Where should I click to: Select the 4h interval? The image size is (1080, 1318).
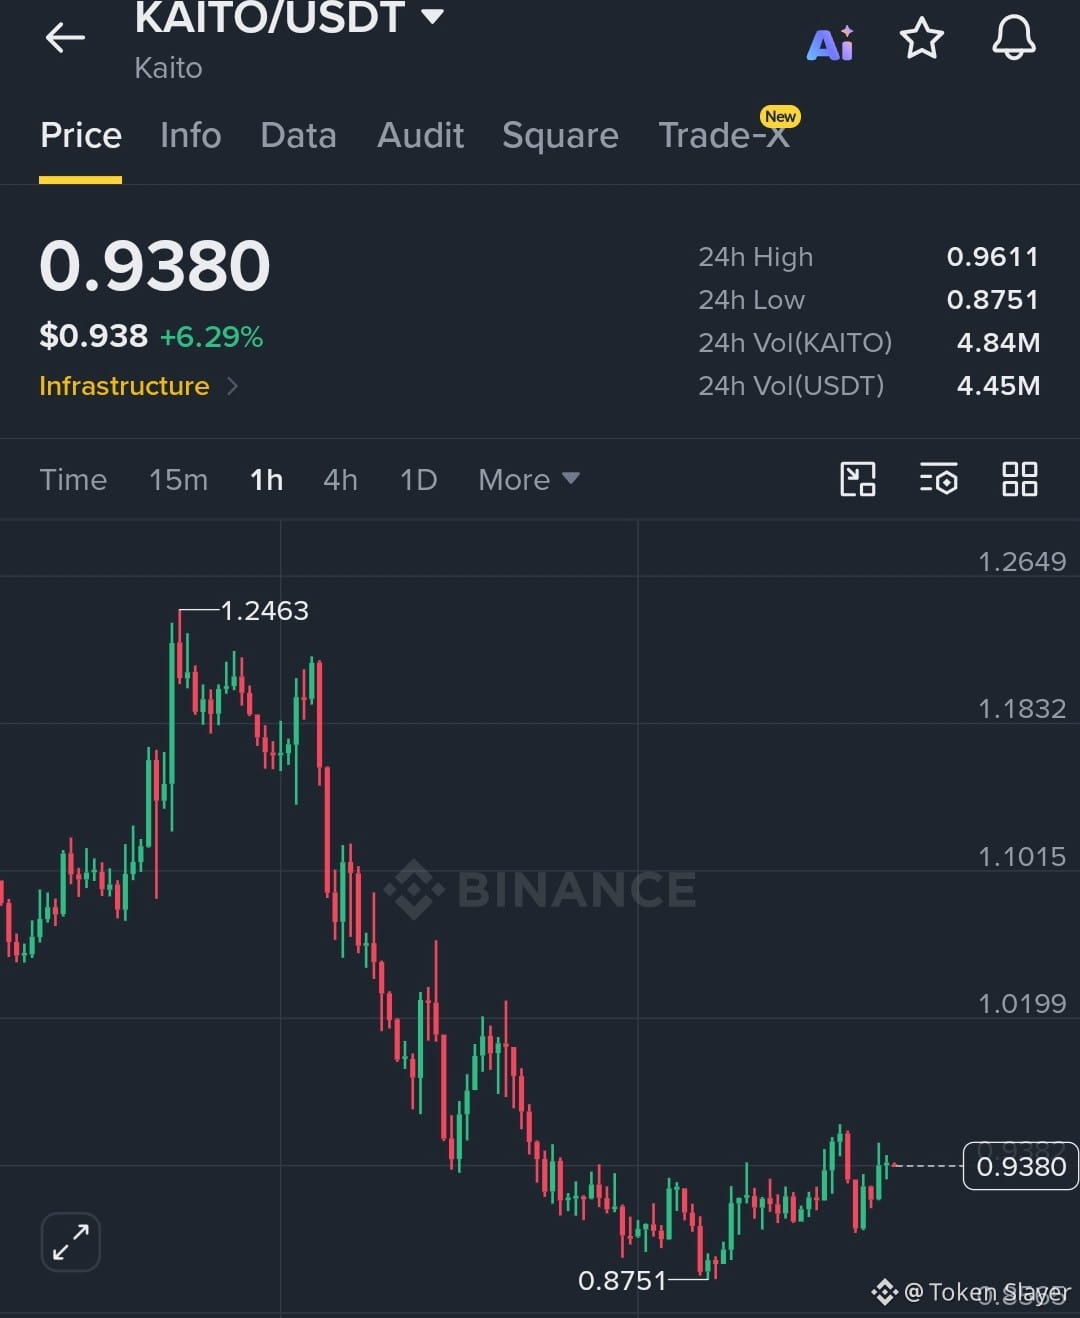340,480
